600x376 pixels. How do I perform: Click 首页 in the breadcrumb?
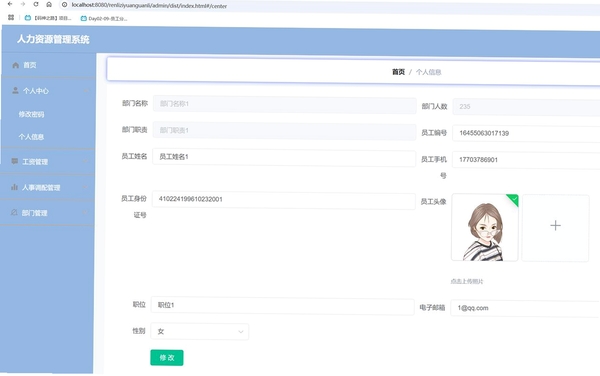tap(398, 72)
